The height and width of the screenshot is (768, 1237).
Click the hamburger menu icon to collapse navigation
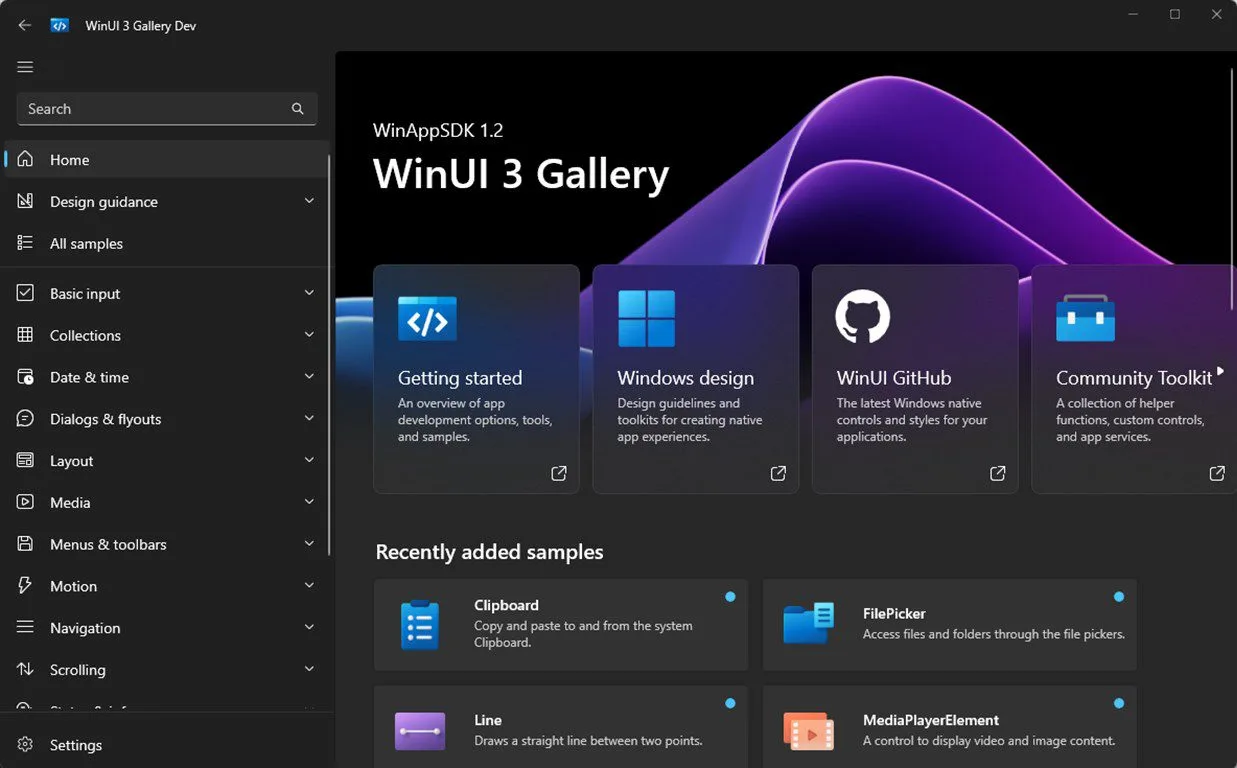(x=25, y=67)
